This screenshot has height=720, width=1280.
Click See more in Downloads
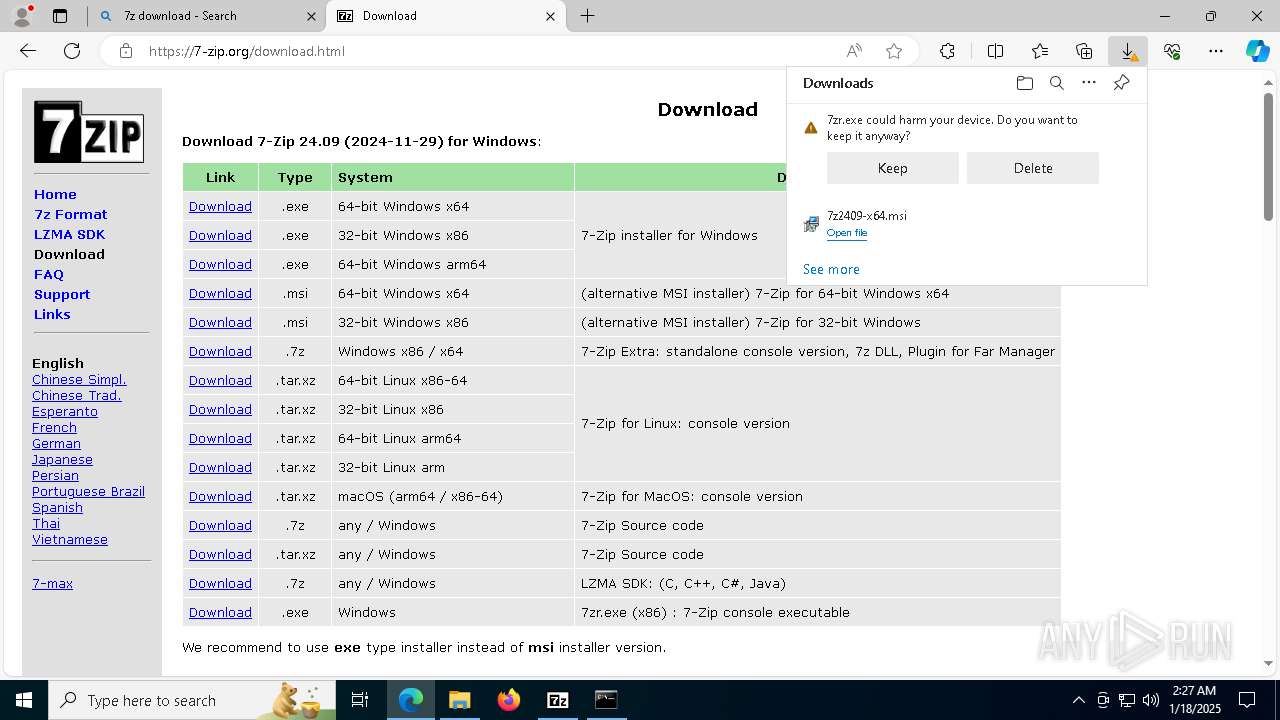click(831, 269)
